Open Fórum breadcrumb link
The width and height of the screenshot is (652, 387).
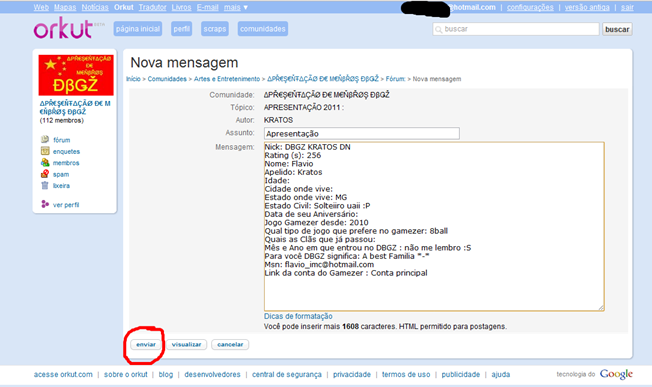coord(395,79)
